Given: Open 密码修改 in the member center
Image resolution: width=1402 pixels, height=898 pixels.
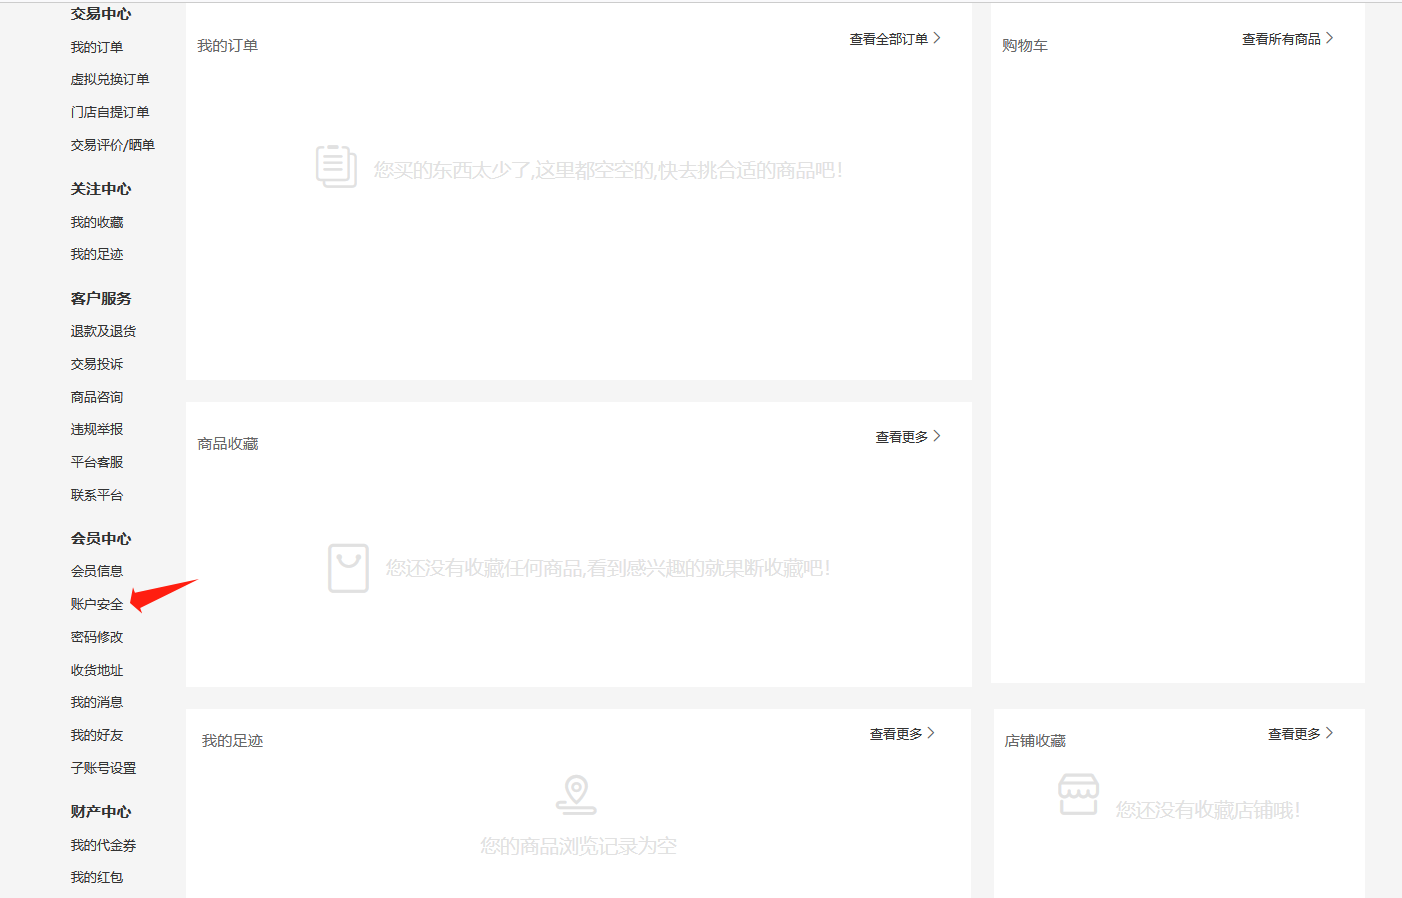Looking at the screenshot, I should point(97,637).
